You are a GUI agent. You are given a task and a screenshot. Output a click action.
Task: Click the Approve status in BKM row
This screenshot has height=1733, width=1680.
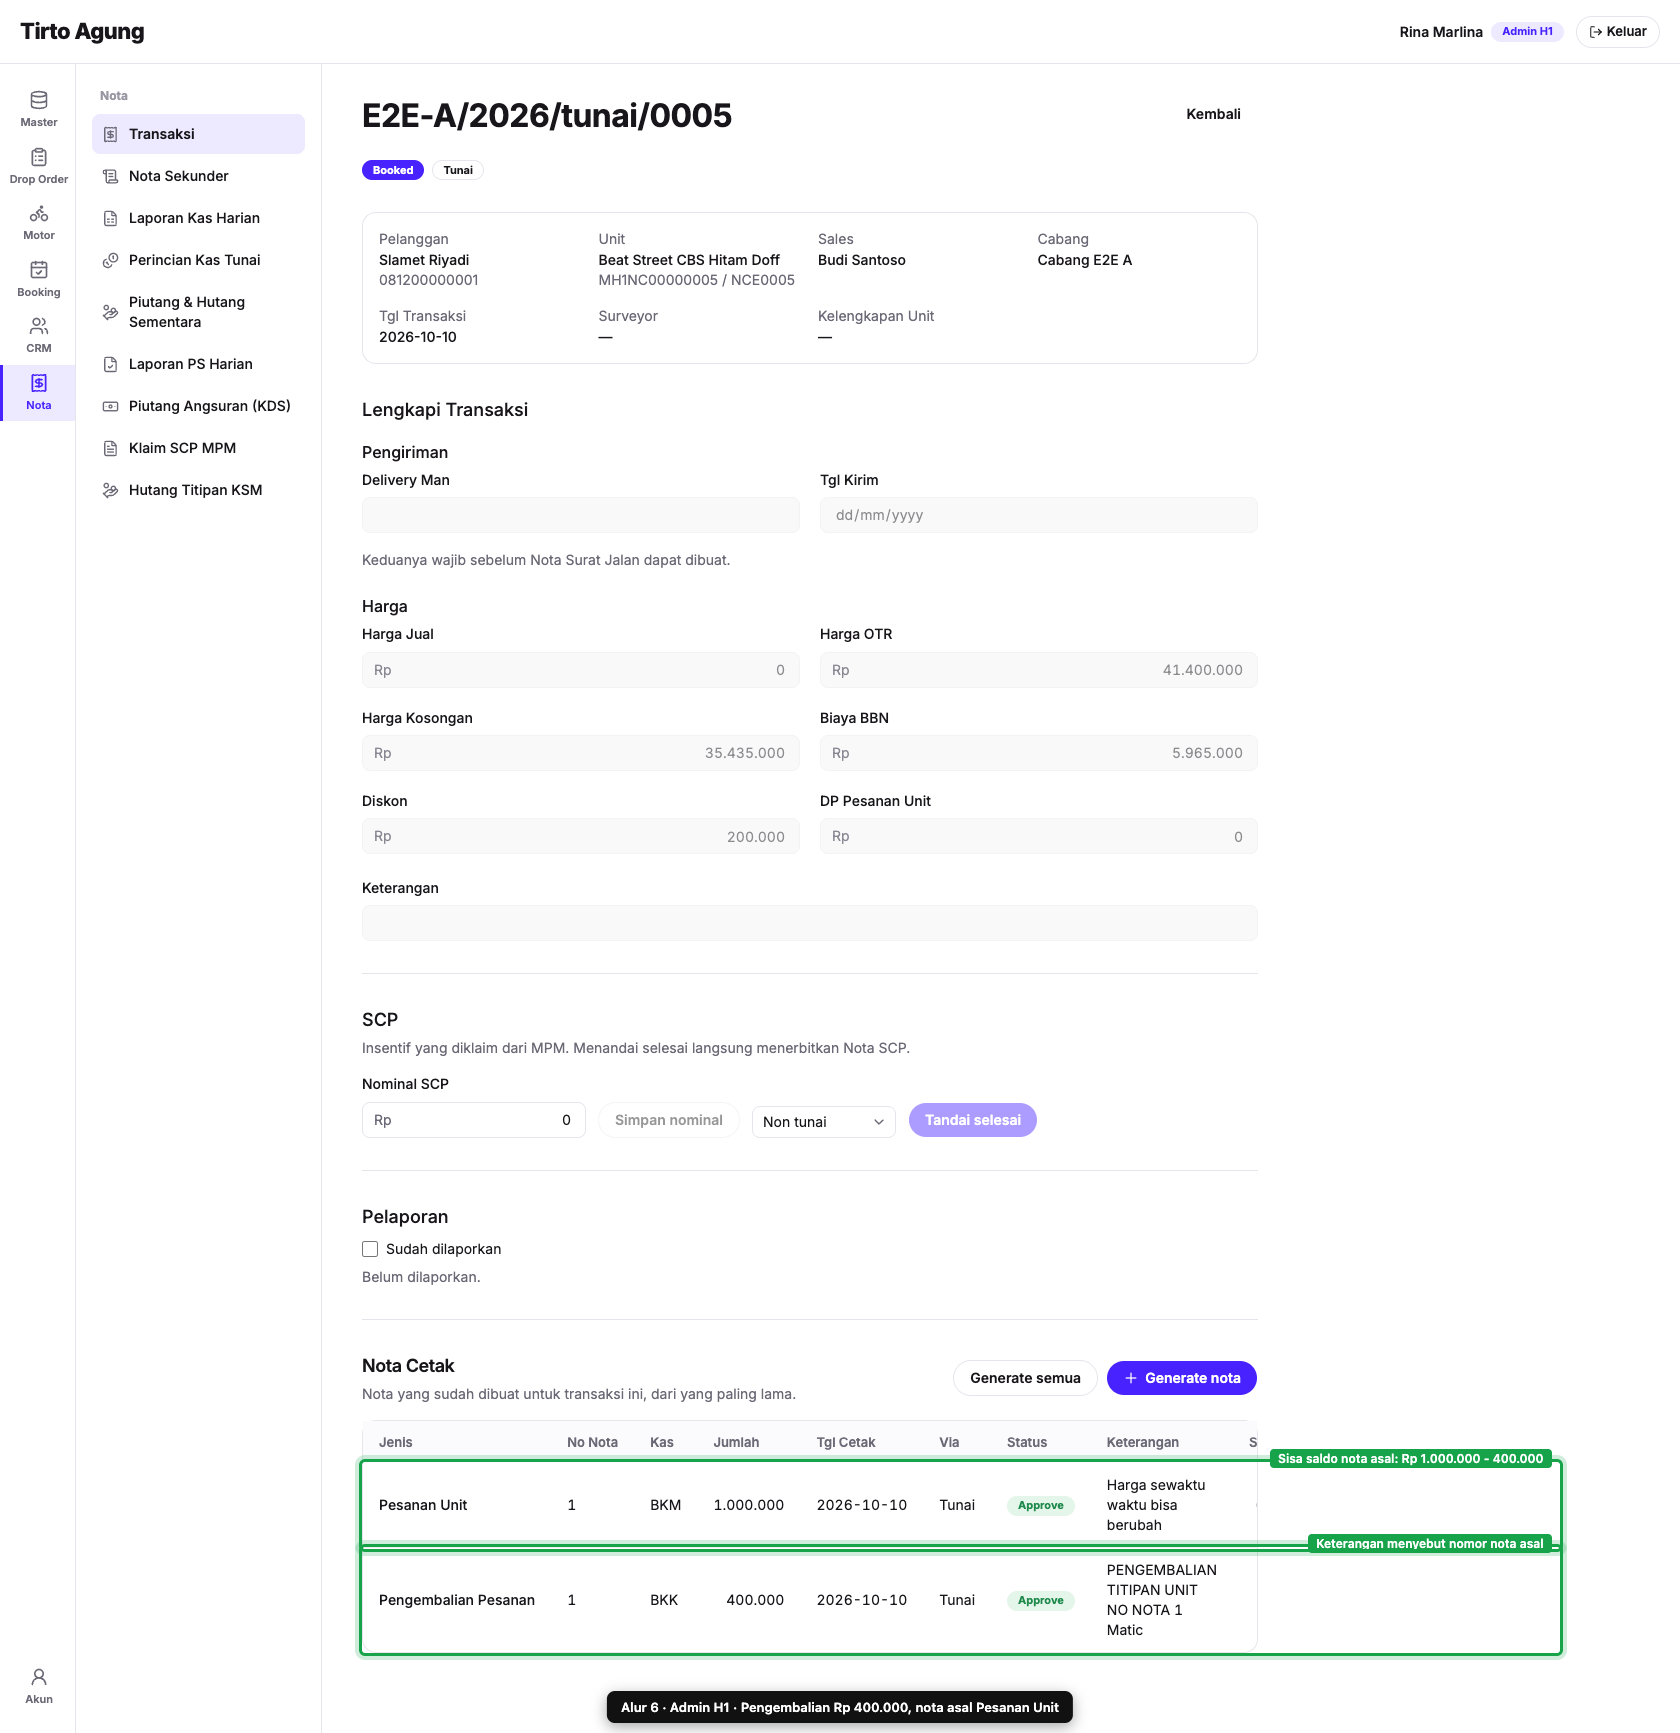(1041, 1505)
